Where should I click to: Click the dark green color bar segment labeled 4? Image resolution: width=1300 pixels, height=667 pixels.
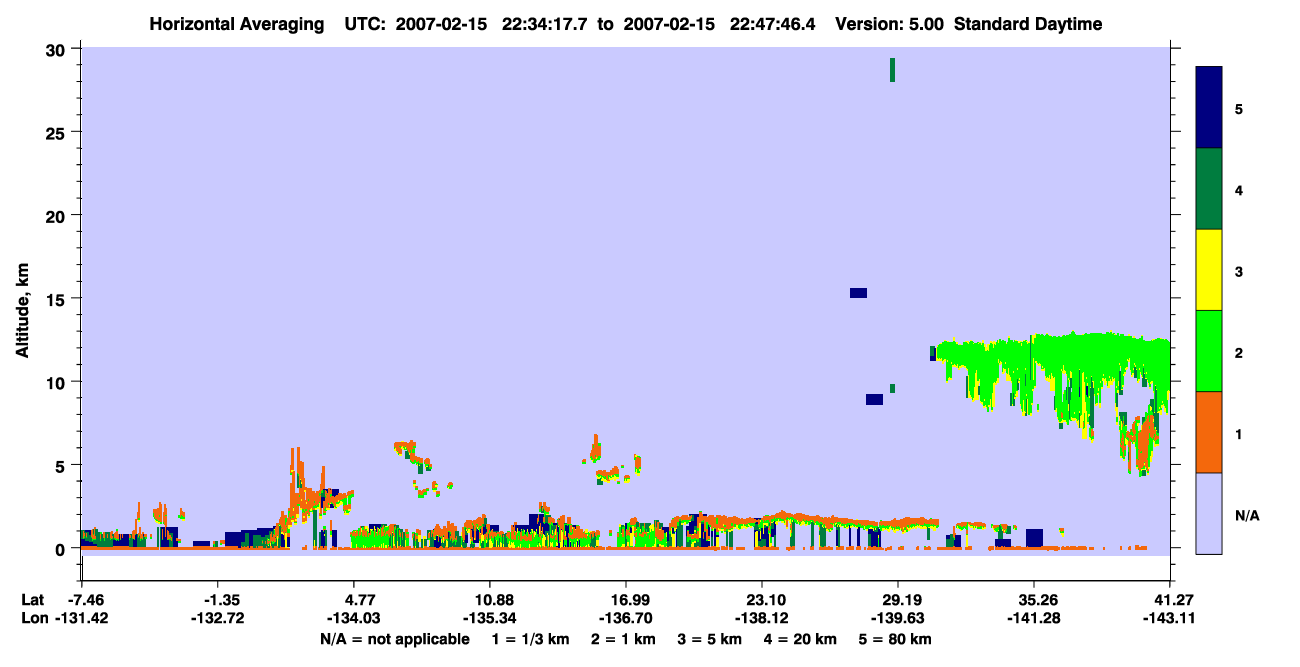[1209, 189]
